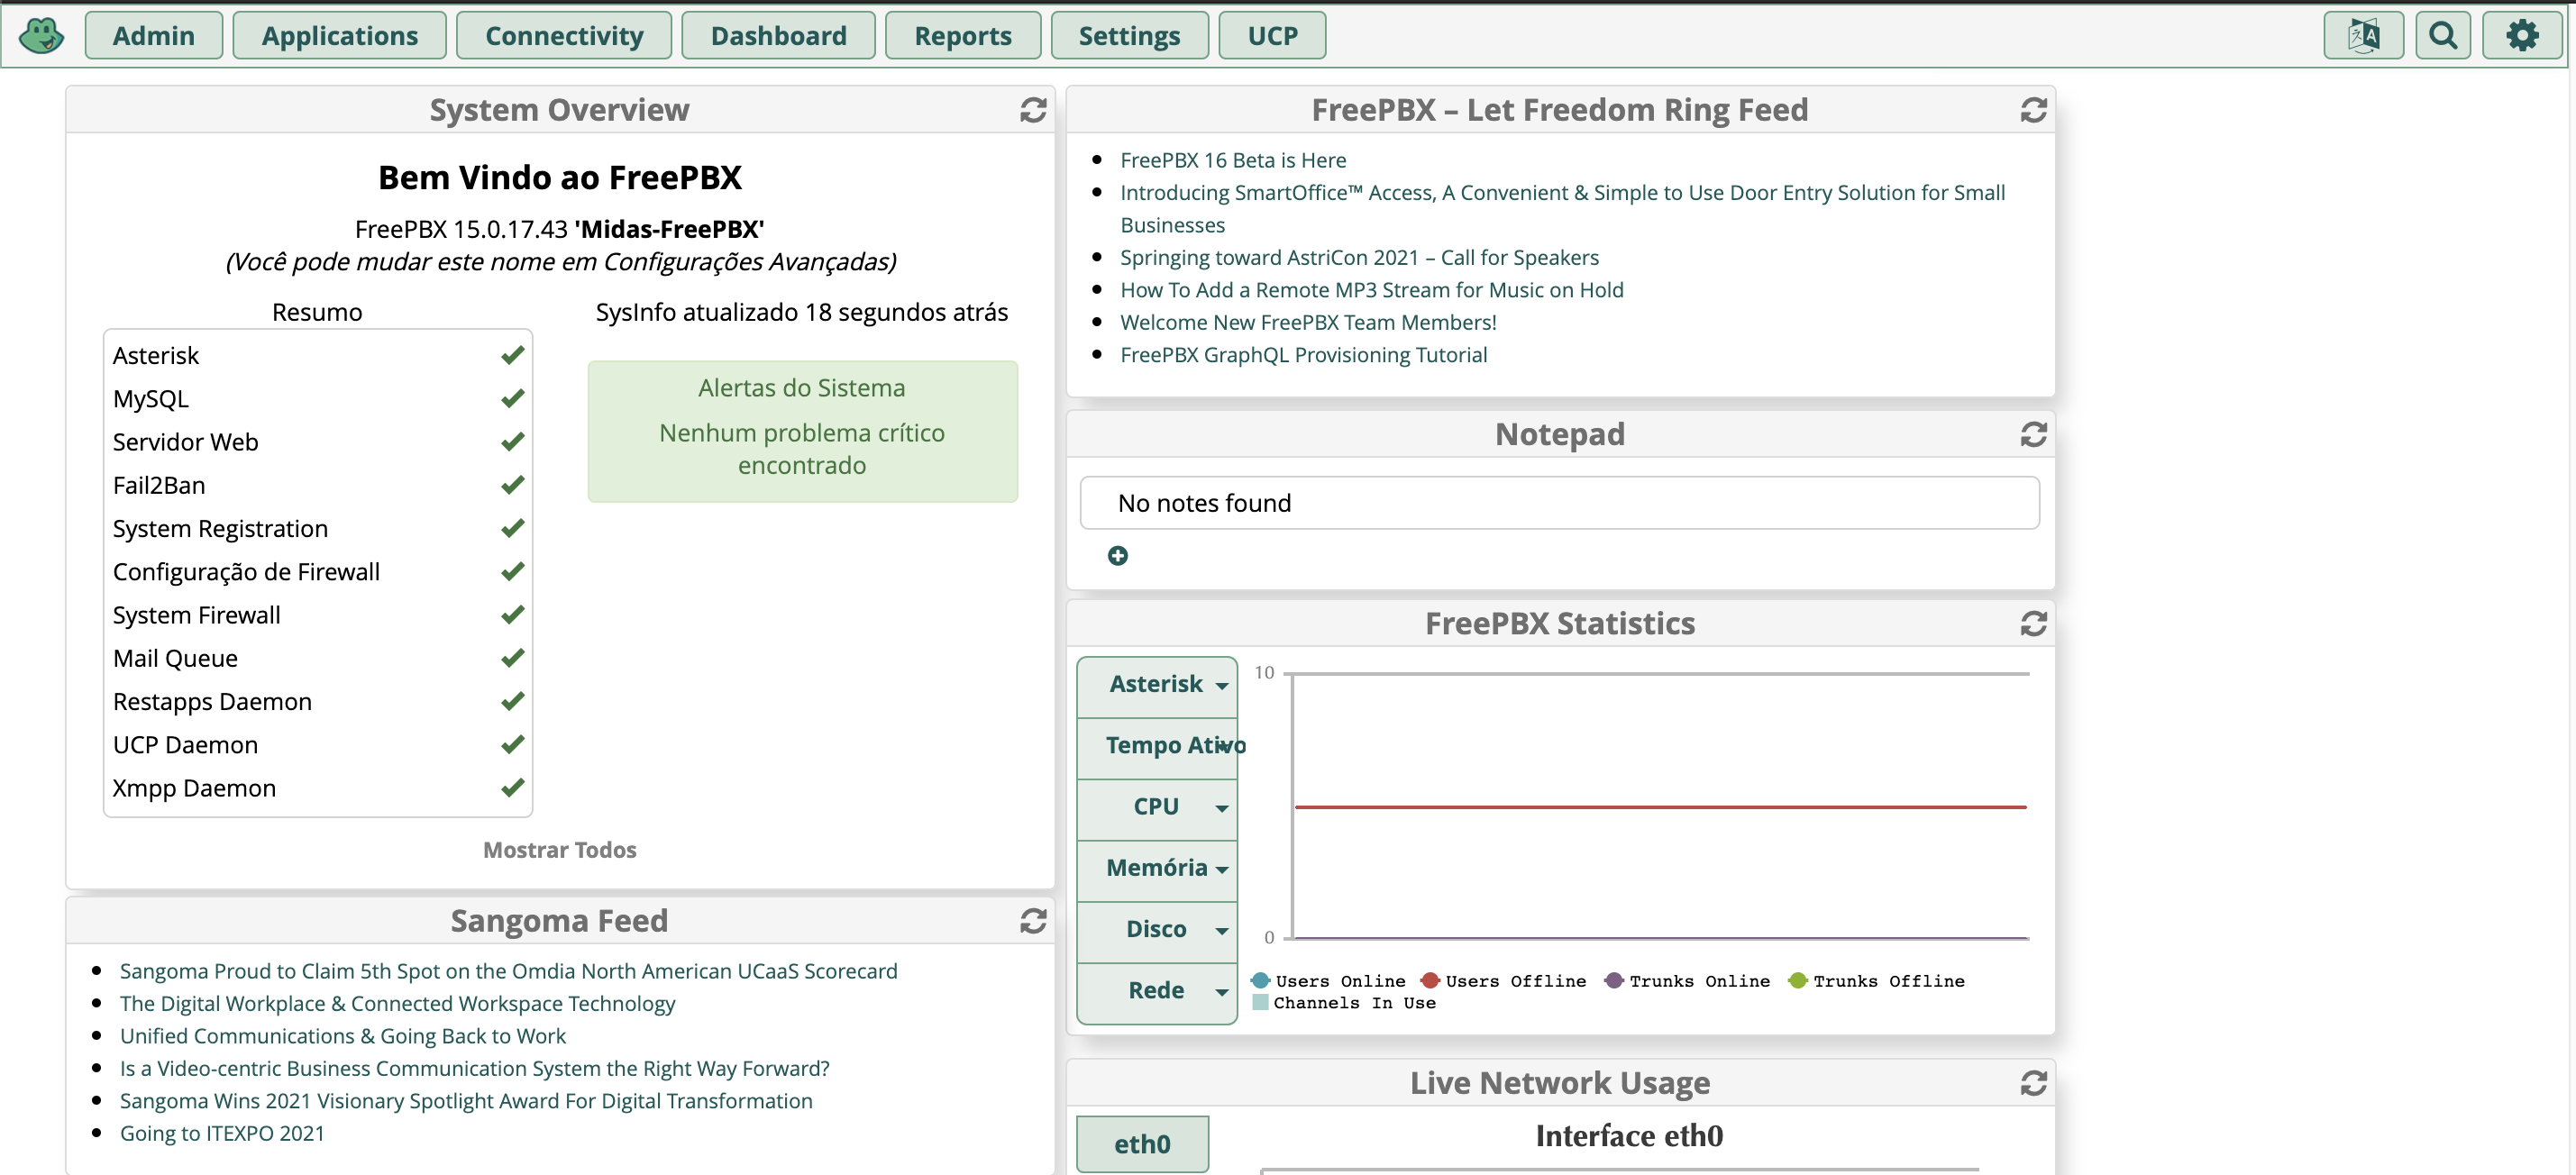The width and height of the screenshot is (2576, 1175).
Task: Open Springing toward AstriCon 2021 link
Action: coord(1359,258)
